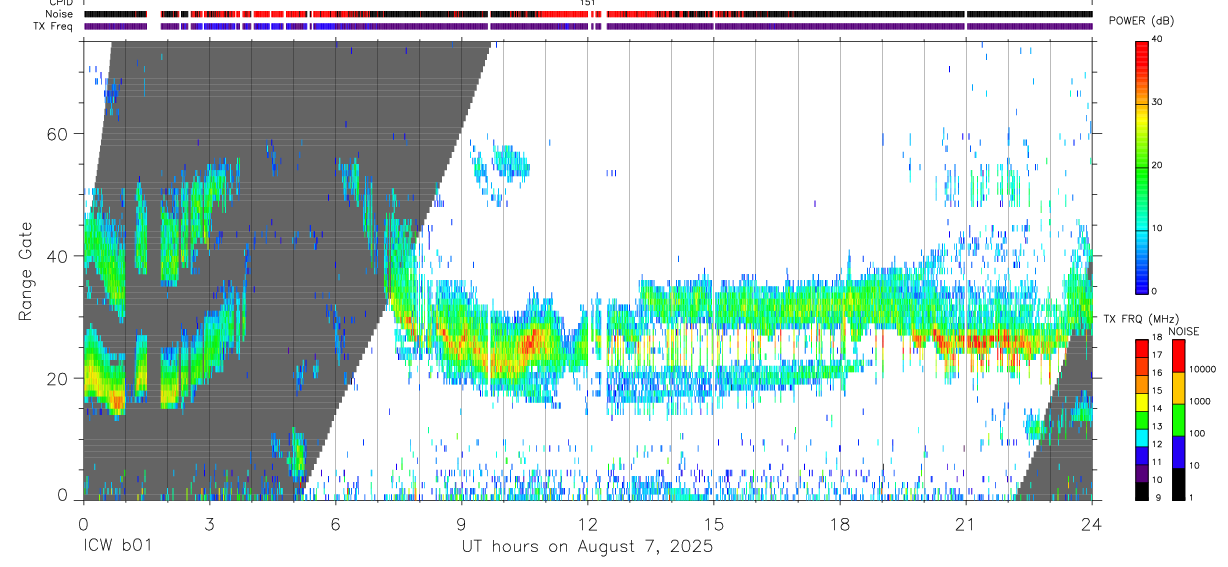Select the 'TX FRQ (MHz)' legend title
This screenshot has width=1228, height=567.
pos(1141,318)
